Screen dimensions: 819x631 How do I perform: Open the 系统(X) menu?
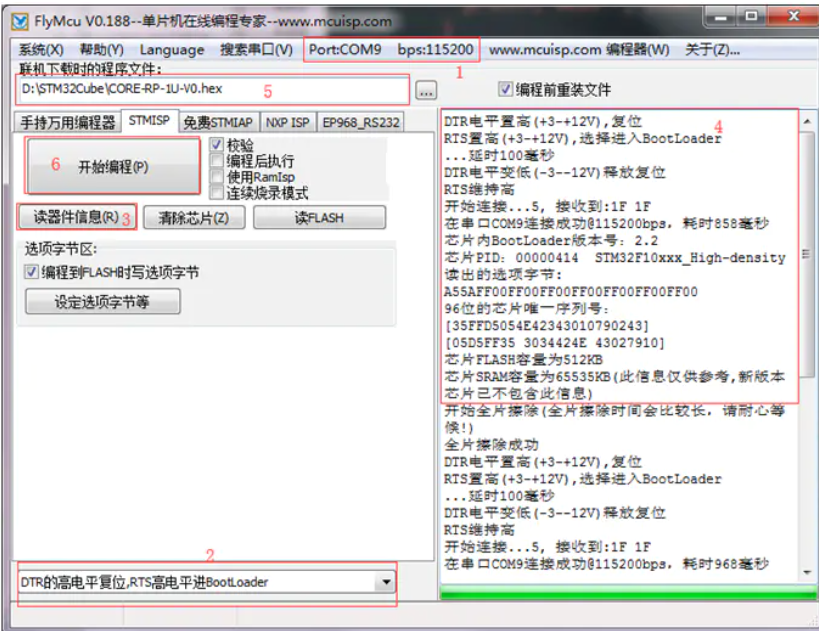pyautogui.click(x=41, y=50)
